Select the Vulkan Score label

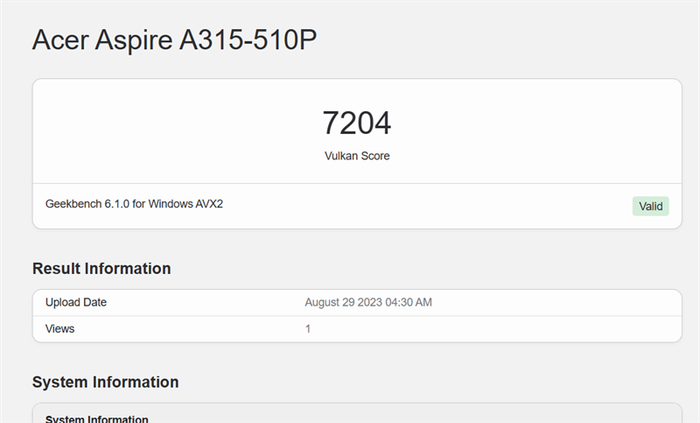[357, 156]
